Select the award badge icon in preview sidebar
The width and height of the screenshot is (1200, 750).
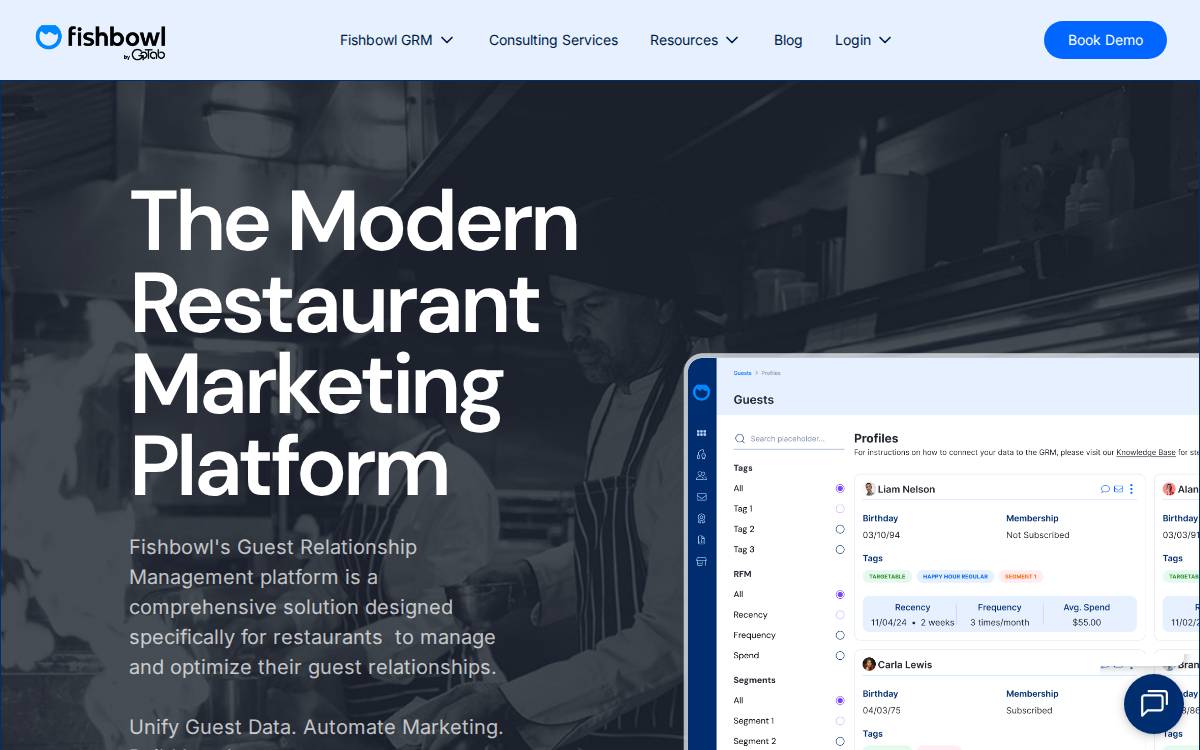(x=702, y=518)
